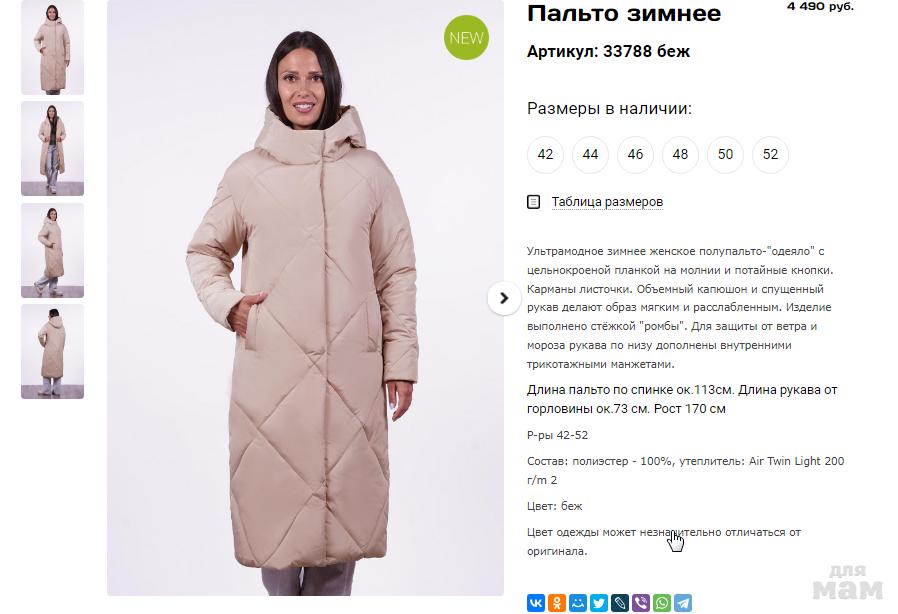
Task: Tweet this product via Twitter icon
Action: click(x=599, y=603)
